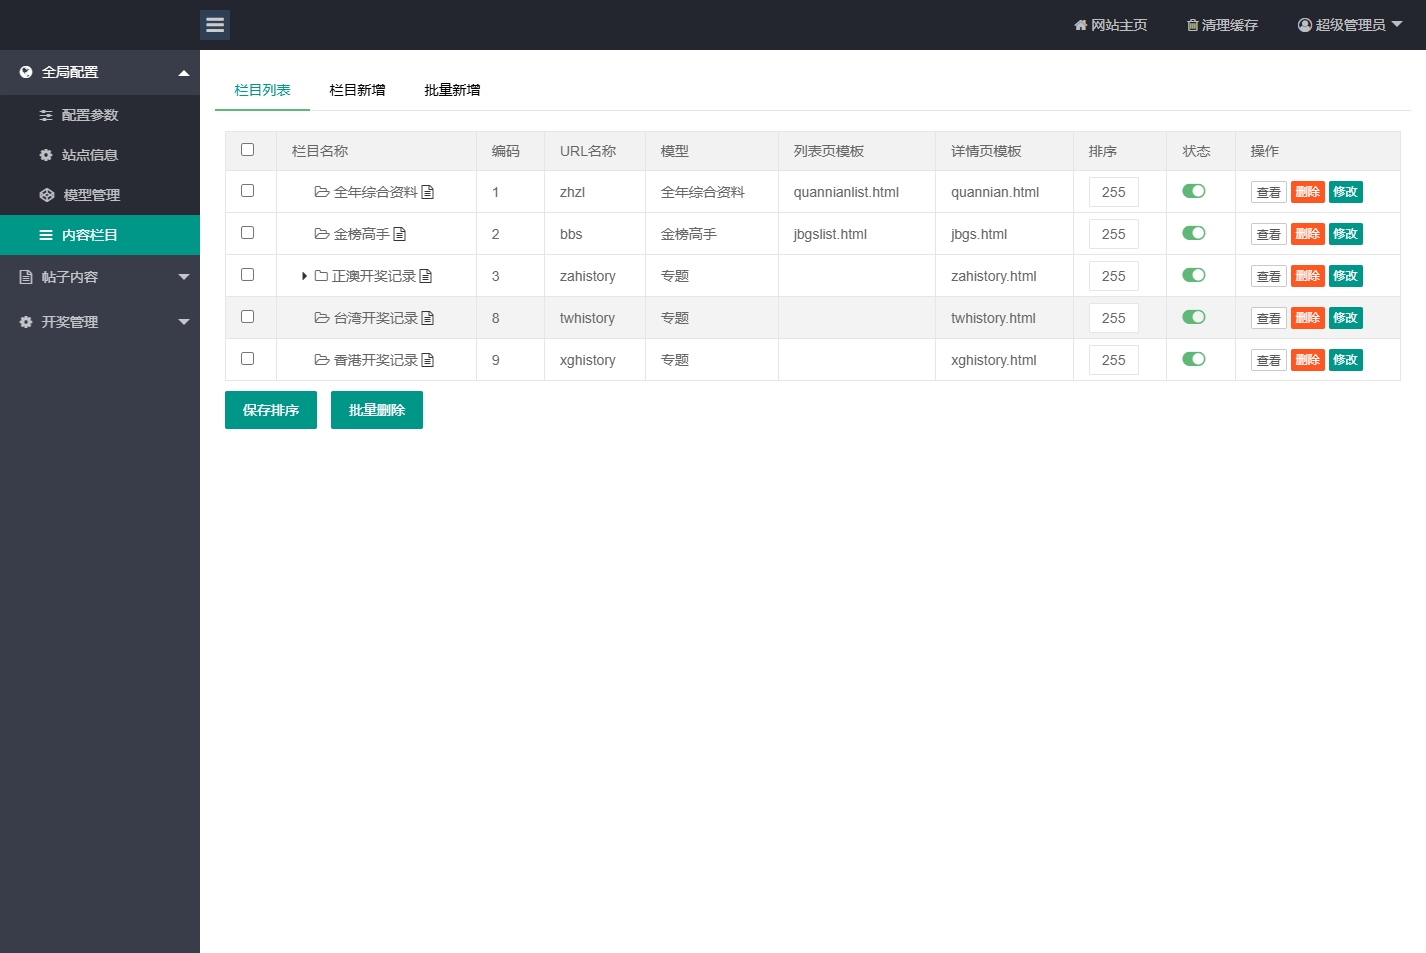Image resolution: width=1426 pixels, height=953 pixels.
Task: Select the 内容栏目 sidebar menu item
Action: (x=100, y=235)
